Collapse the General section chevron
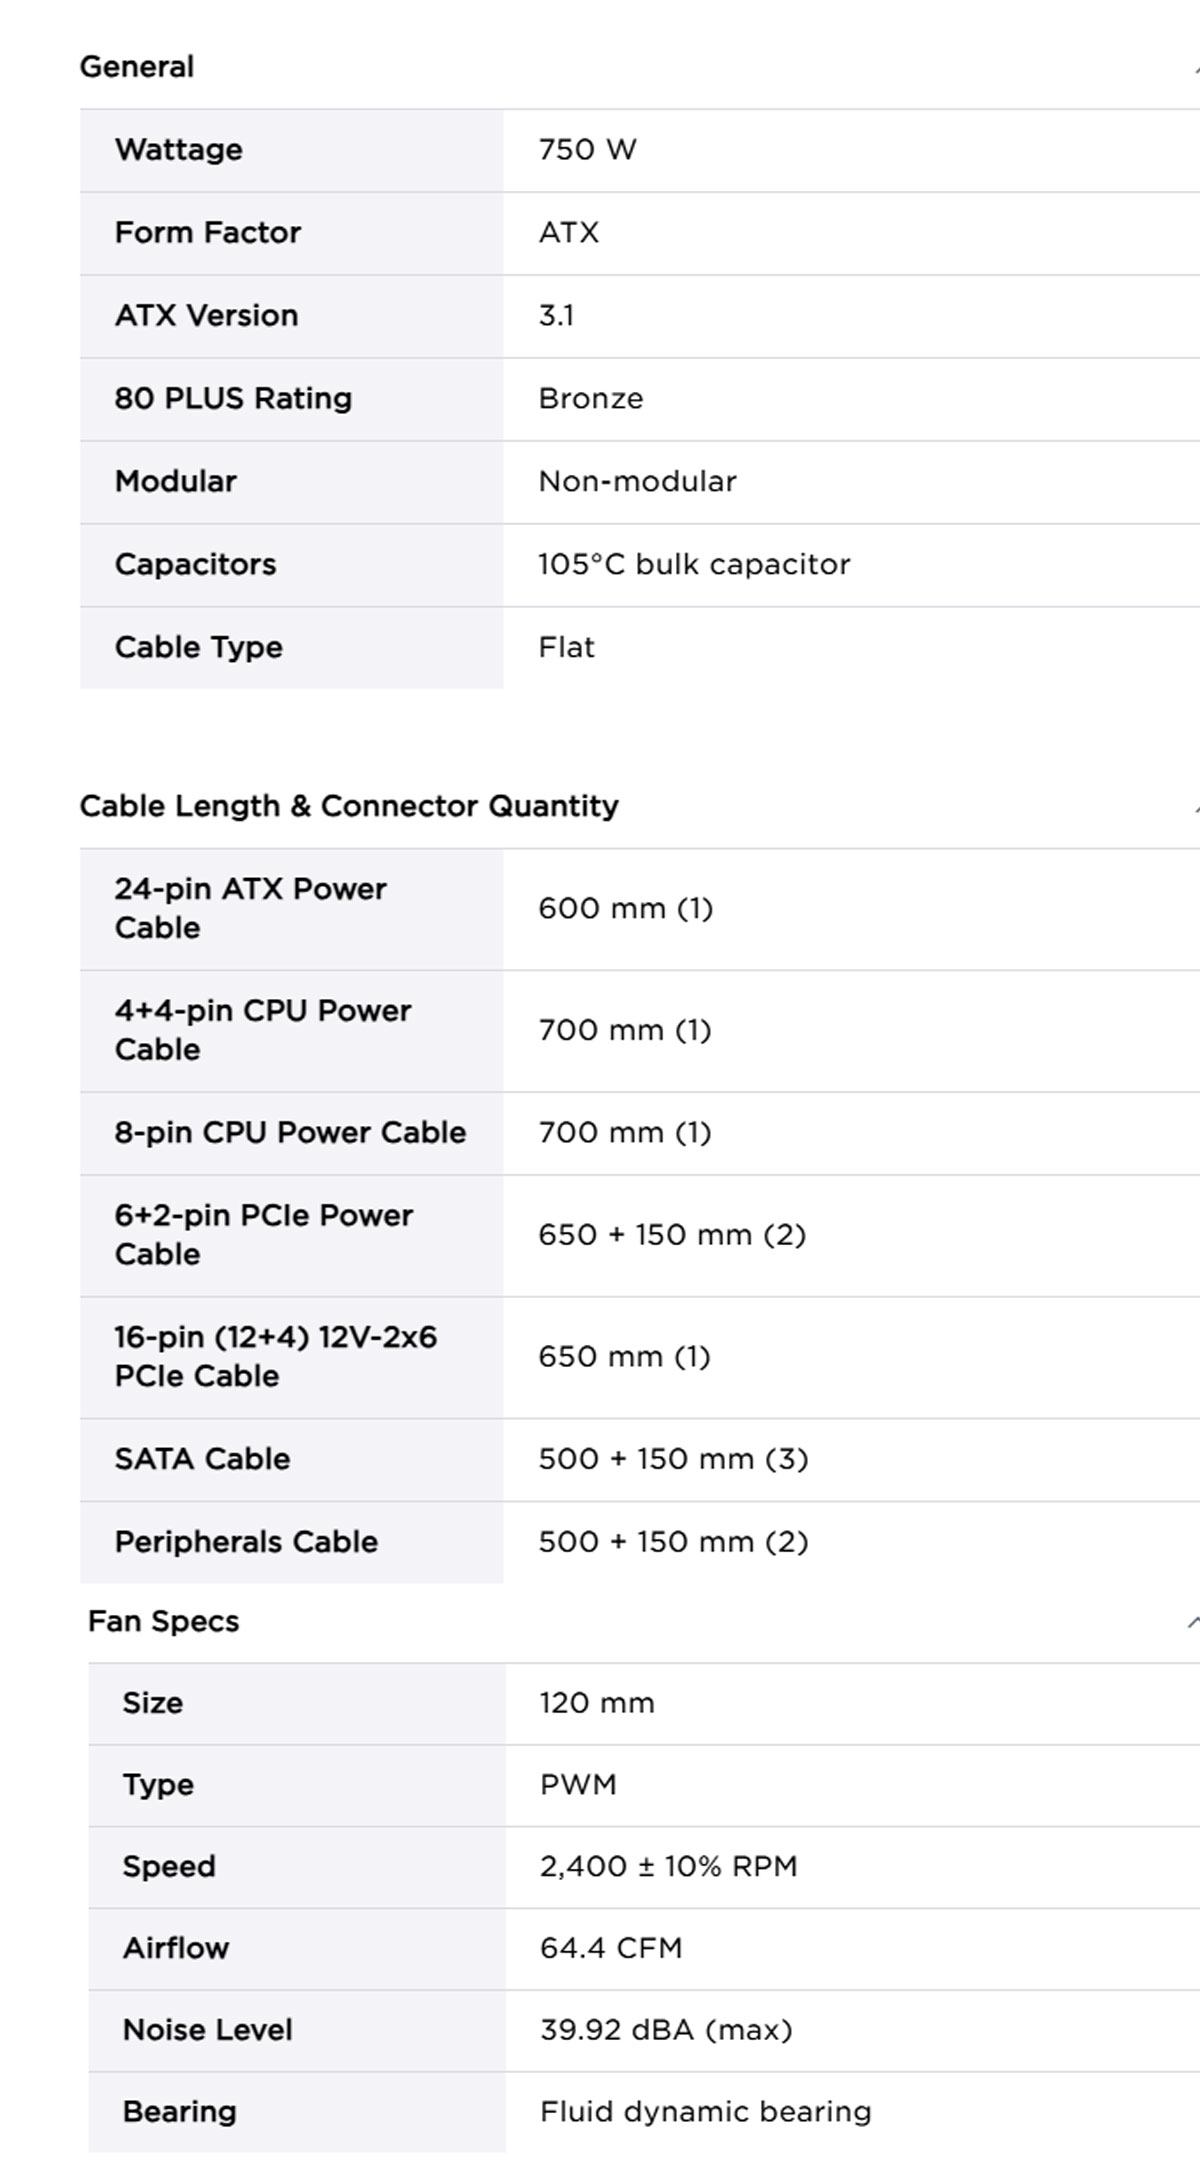The height and width of the screenshot is (2182, 1200). [1195, 68]
